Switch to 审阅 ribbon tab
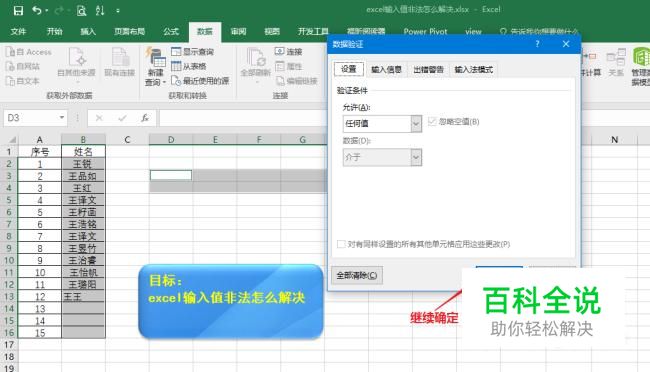650x372 pixels. [x=238, y=32]
